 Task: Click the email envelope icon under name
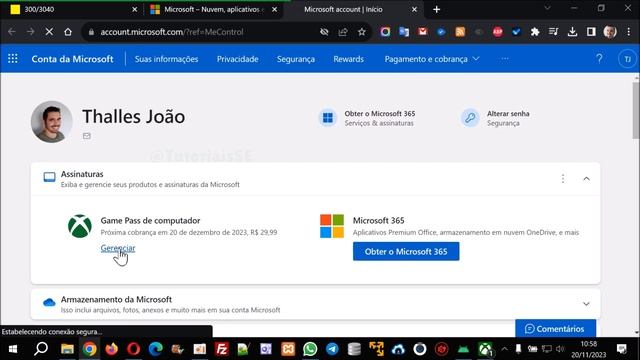[87, 136]
